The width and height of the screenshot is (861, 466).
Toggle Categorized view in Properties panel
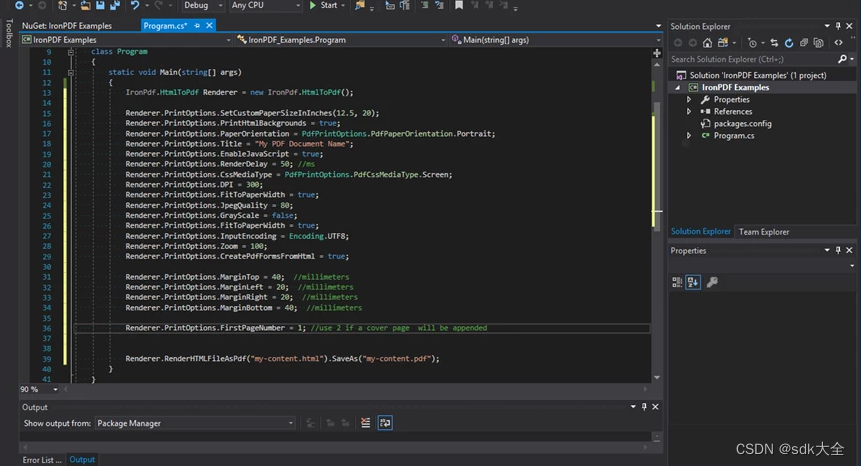click(x=677, y=283)
